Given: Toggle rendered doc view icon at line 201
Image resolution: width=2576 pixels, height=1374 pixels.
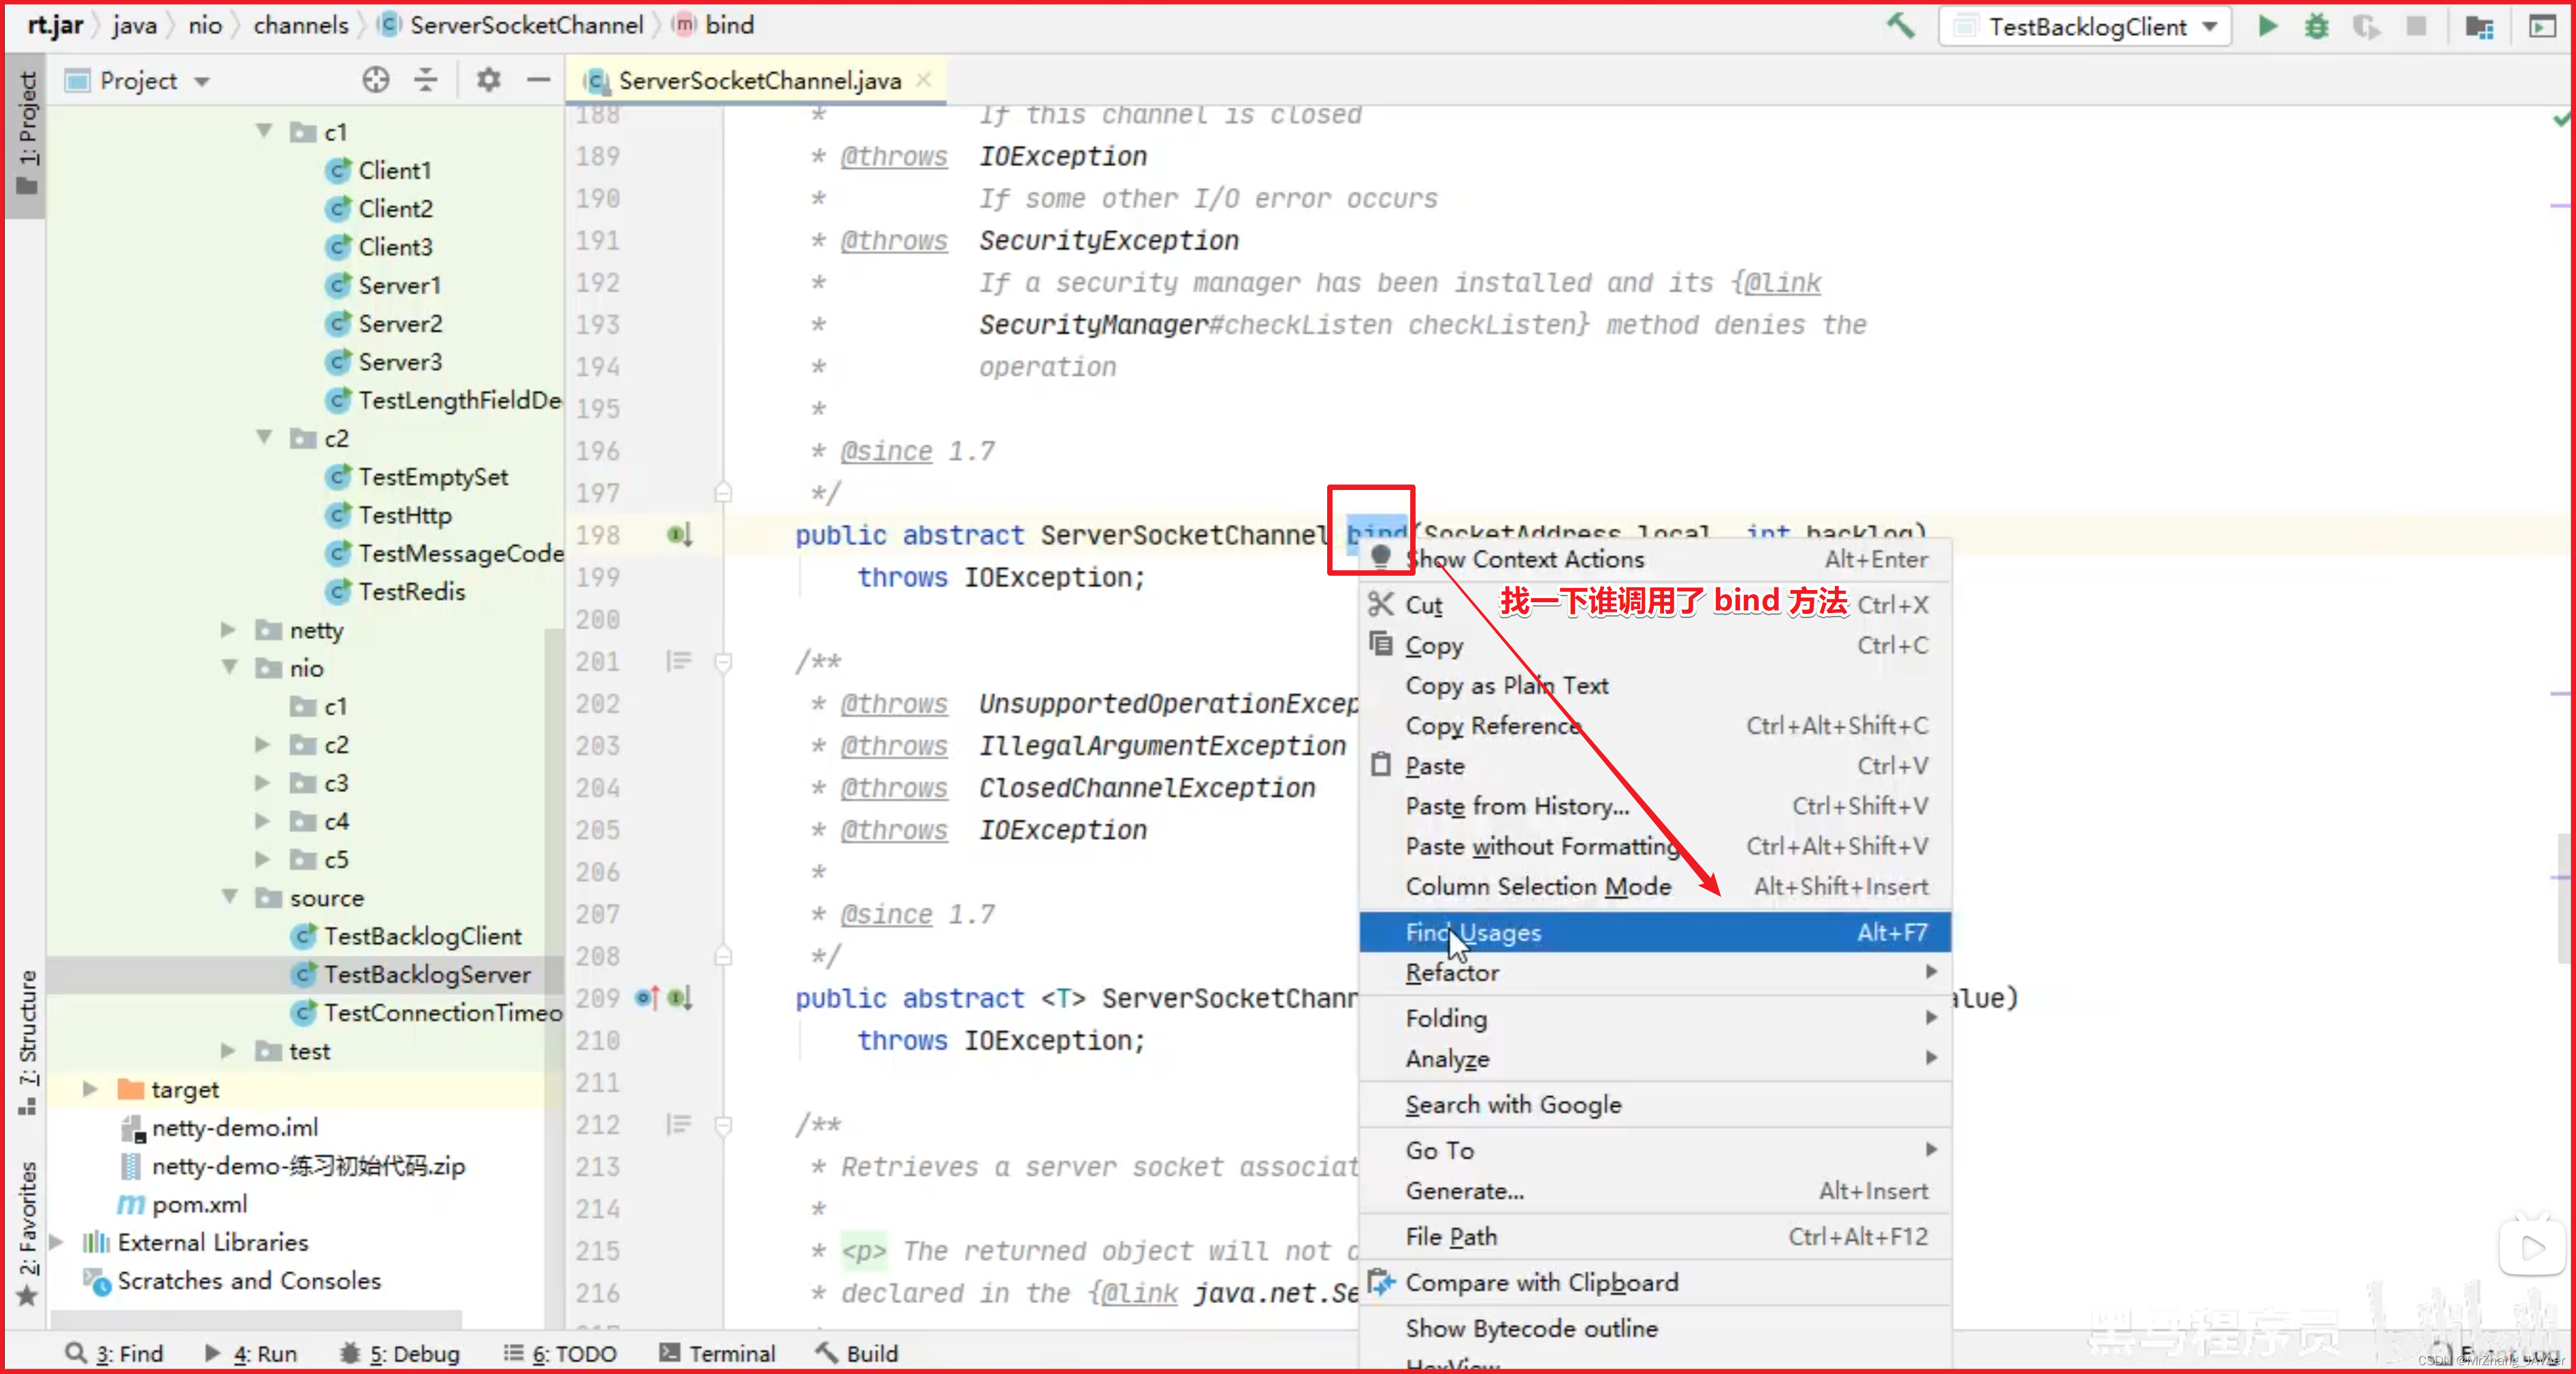Looking at the screenshot, I should pyautogui.click(x=679, y=661).
